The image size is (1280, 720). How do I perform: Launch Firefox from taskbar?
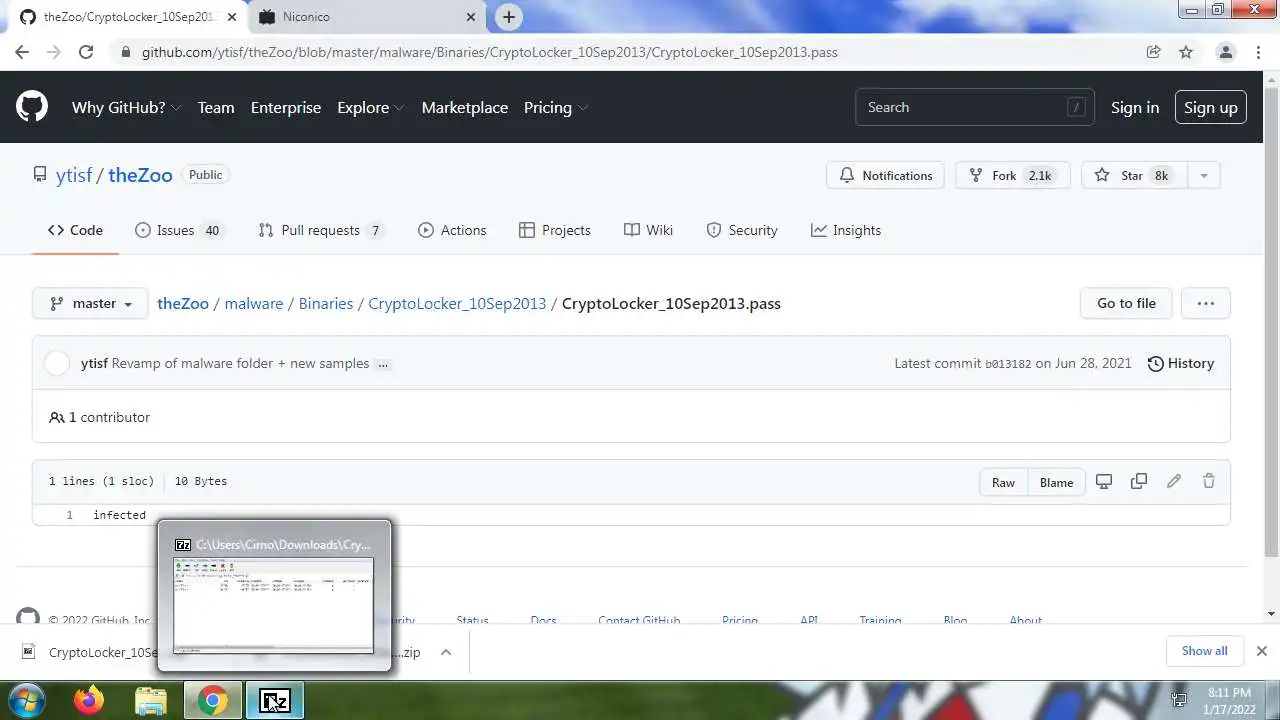pos(89,700)
